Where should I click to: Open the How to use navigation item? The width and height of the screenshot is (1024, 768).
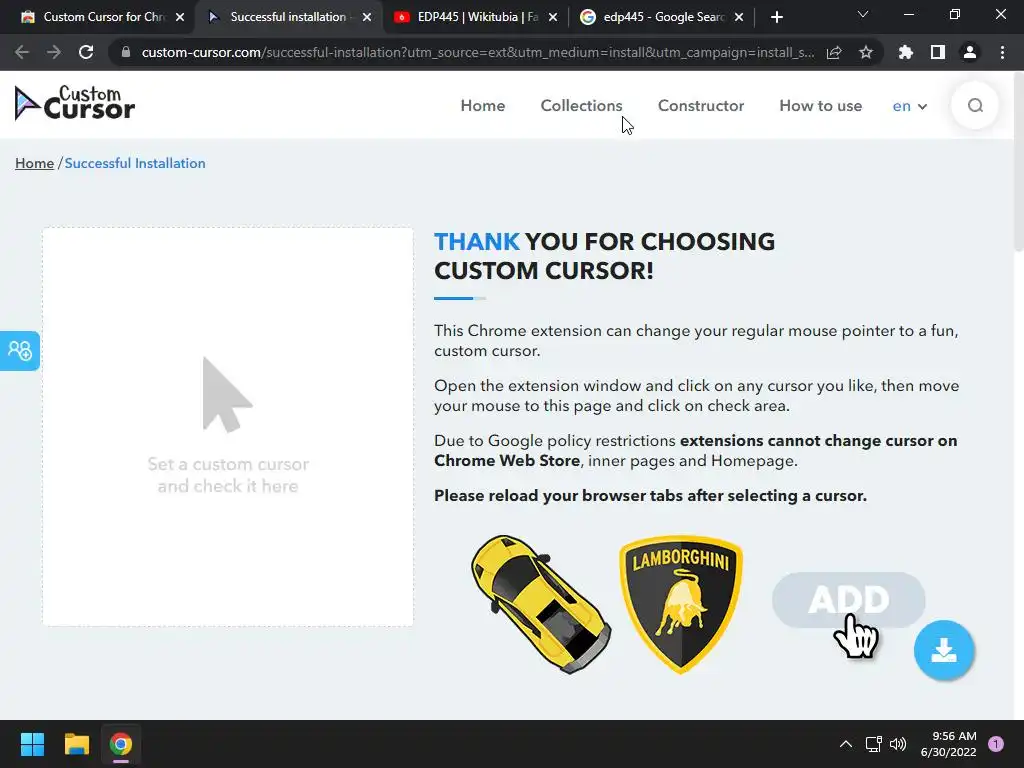820,106
